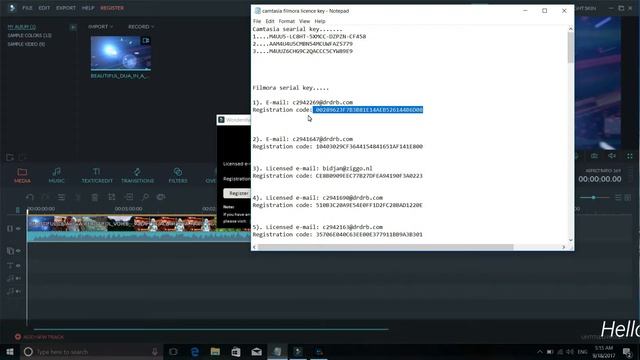The width and height of the screenshot is (640, 360).
Task: Click the Power Tool icon in timeline toolbar
Action: 129,197
